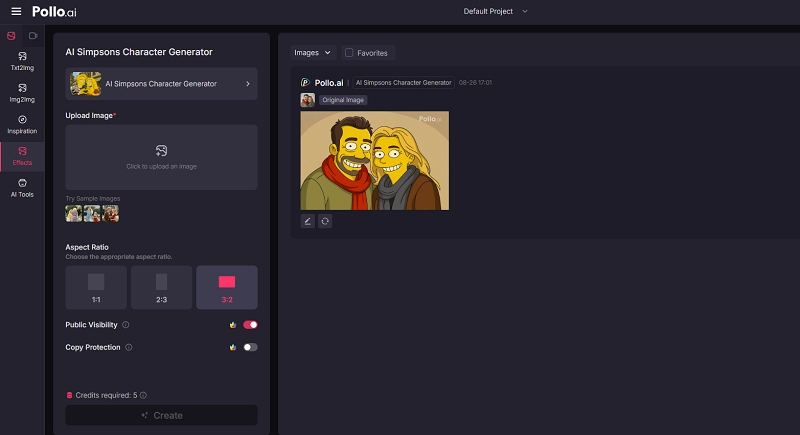
Task: Disable the Public Visibility toggle
Action: [x=250, y=325]
